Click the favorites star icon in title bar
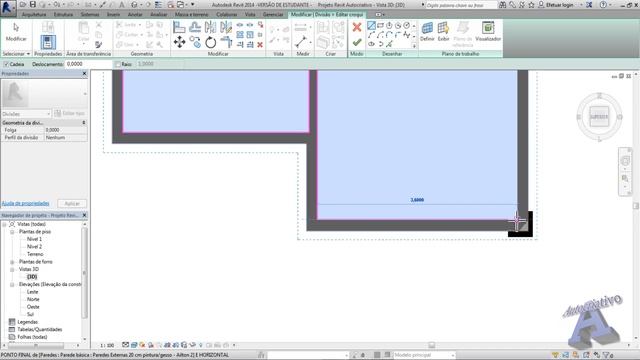Image resolution: width=640 pixels, height=360 pixels. tap(531, 5)
